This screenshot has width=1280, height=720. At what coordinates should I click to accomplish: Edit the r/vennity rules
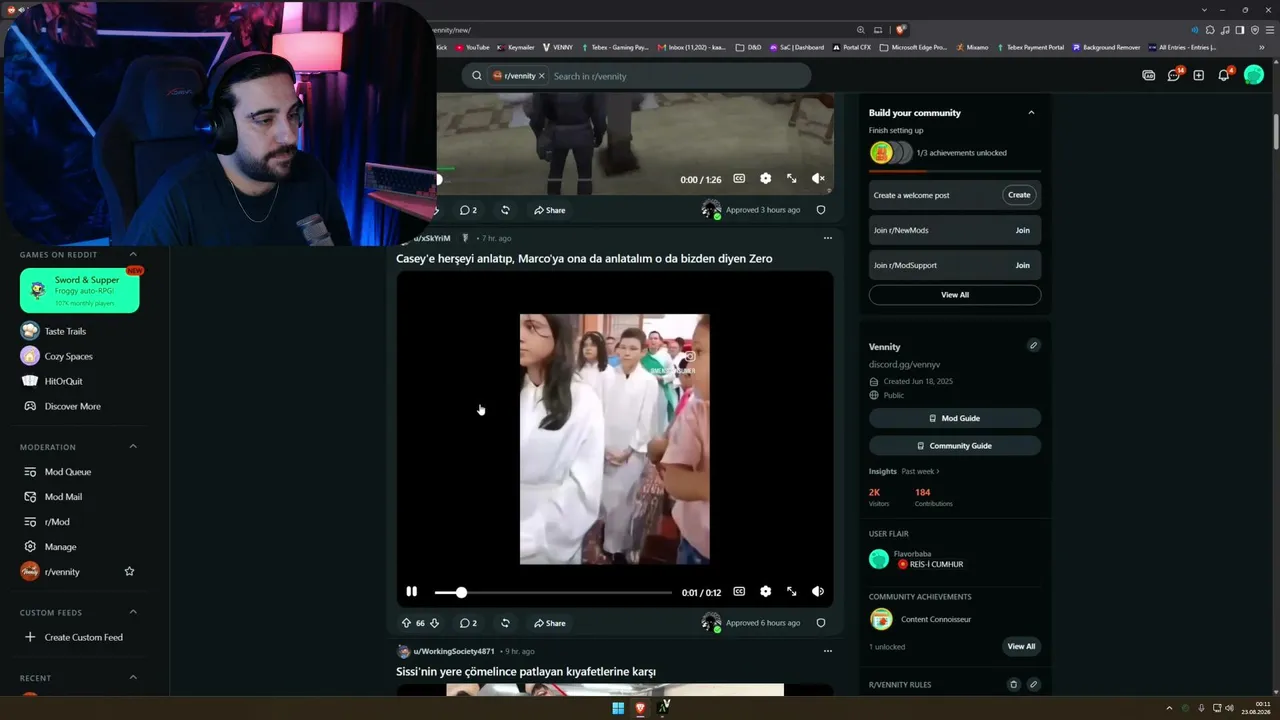1033,685
